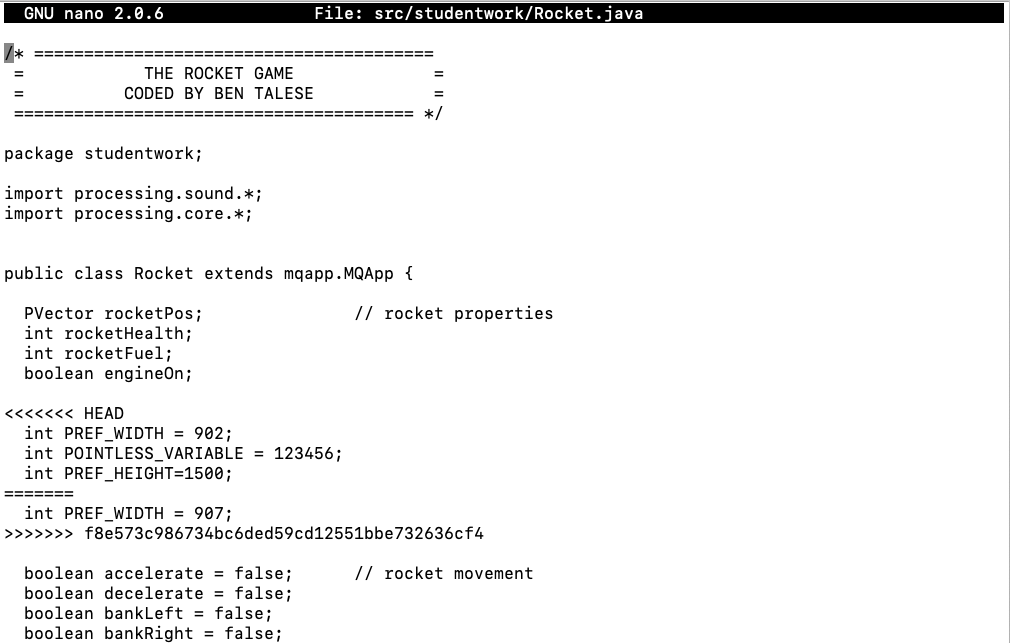Click the >>>>>>> f8e573c commit hash marker
Viewport: 1010px width, 643px height.
click(x=243, y=533)
